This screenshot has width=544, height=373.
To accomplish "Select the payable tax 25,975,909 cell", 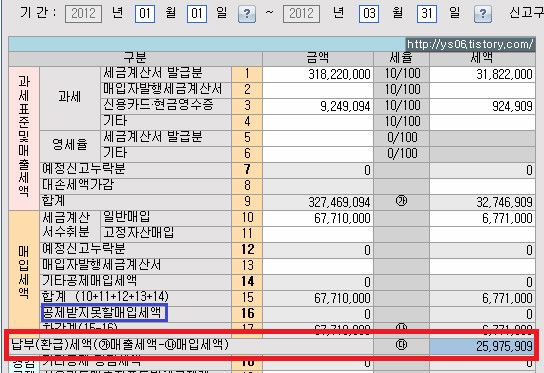I will tap(482, 346).
